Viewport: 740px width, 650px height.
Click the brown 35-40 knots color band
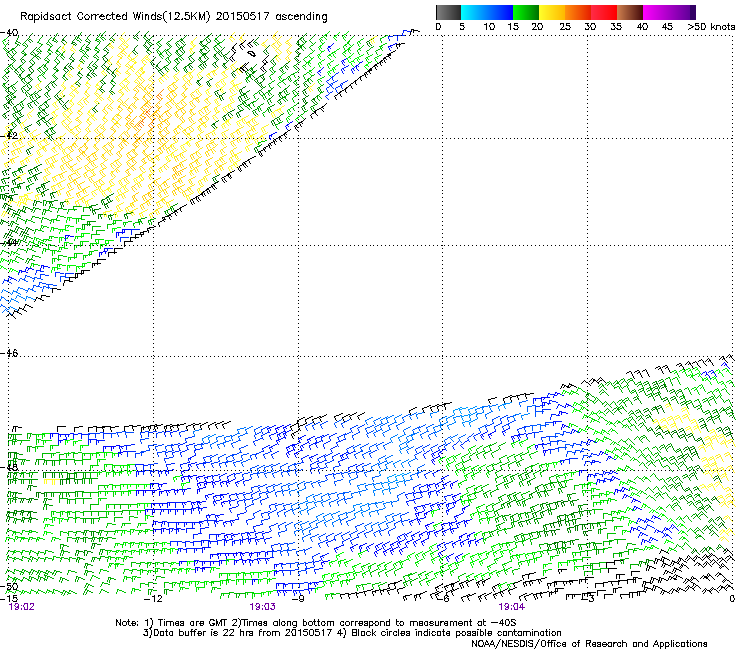tap(630, 12)
